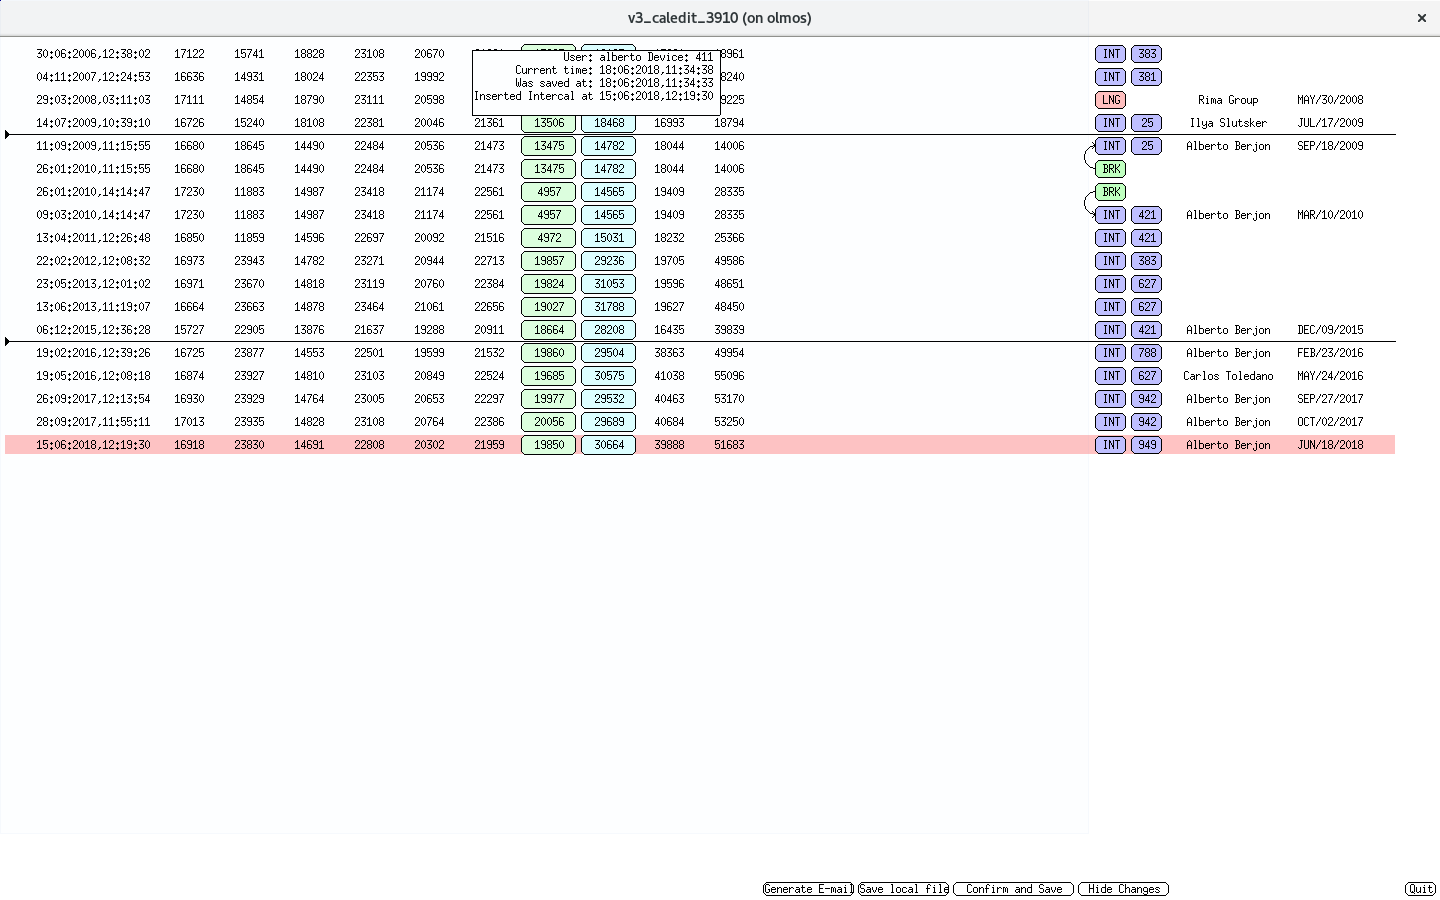Click the 383 badge in the 22:02:2012 row

point(1146,261)
